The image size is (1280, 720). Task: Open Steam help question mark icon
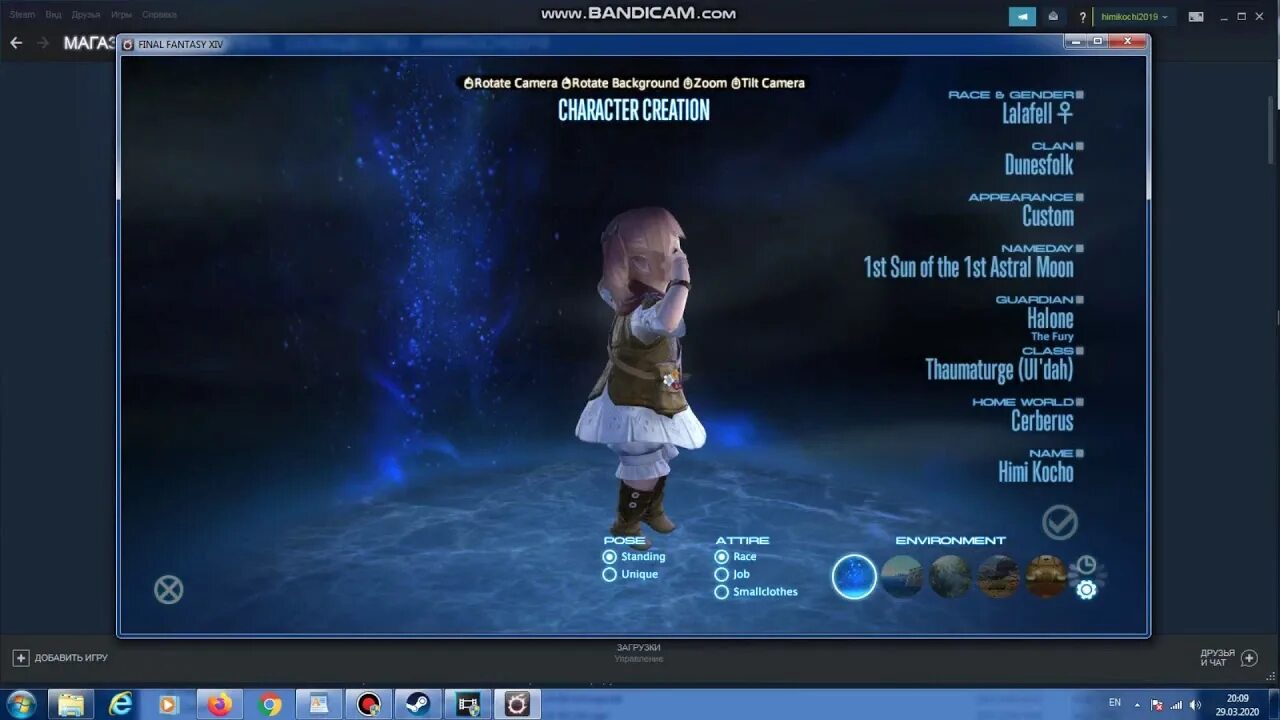click(x=1082, y=17)
